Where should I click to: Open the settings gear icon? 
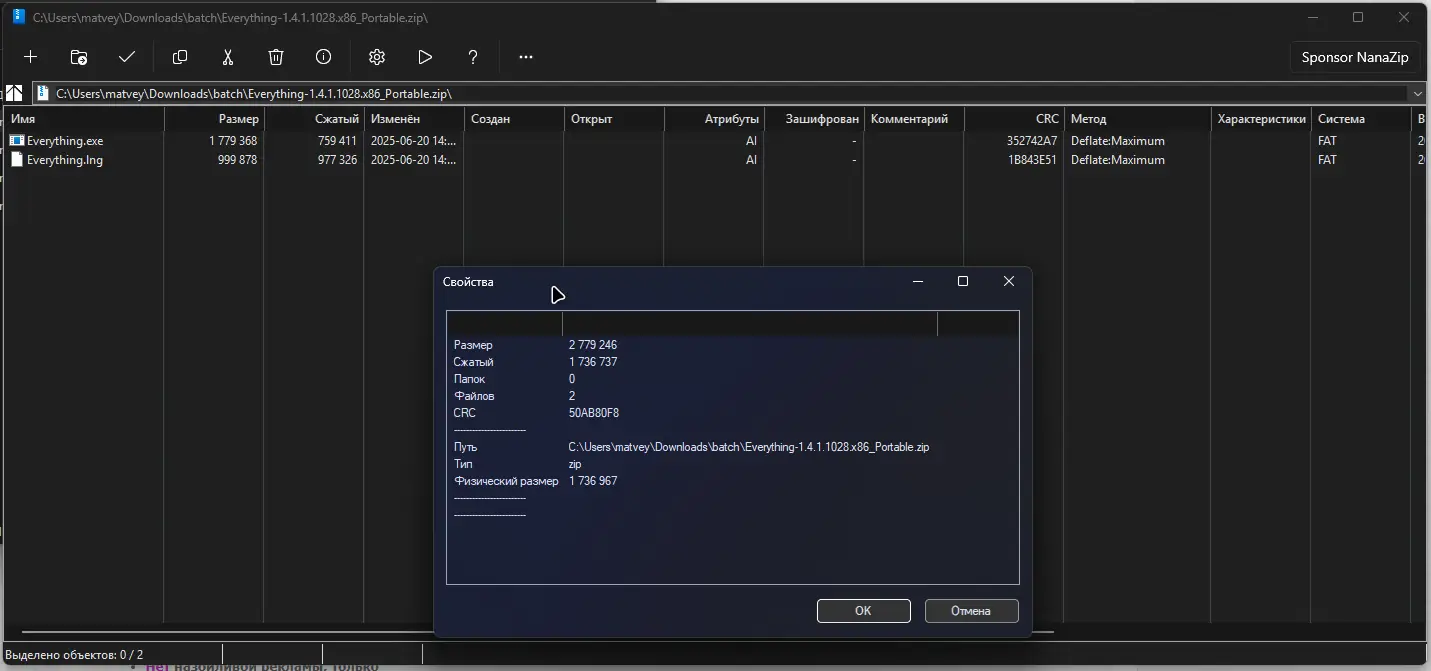pyautogui.click(x=377, y=57)
